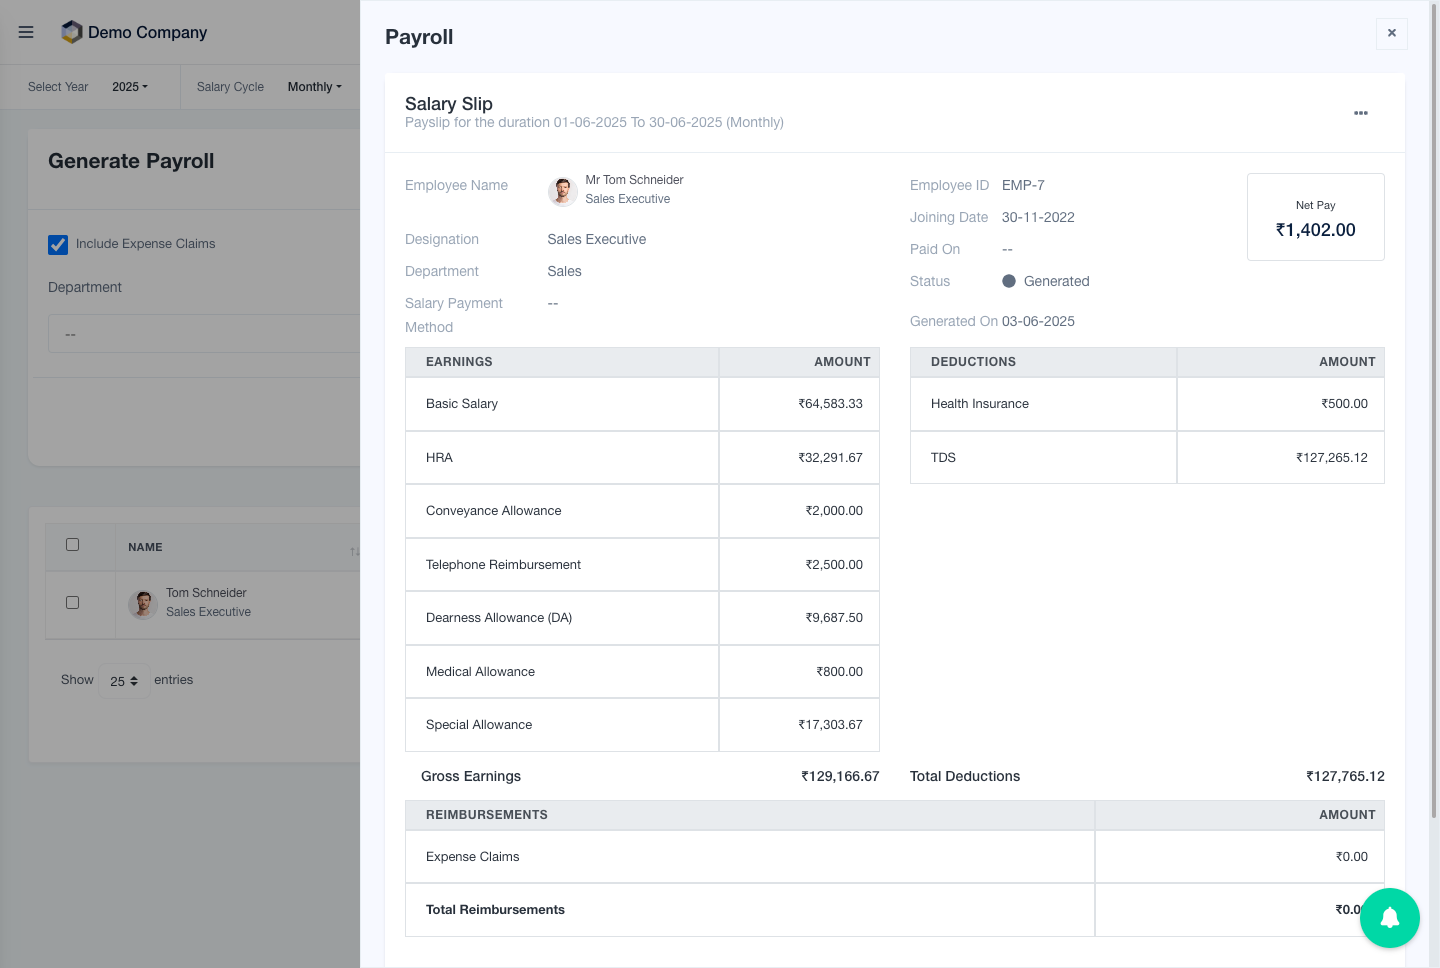Screen dimensions: 1440x968
Task: Select Tom Schneider's row checkbox
Action: pos(72,603)
